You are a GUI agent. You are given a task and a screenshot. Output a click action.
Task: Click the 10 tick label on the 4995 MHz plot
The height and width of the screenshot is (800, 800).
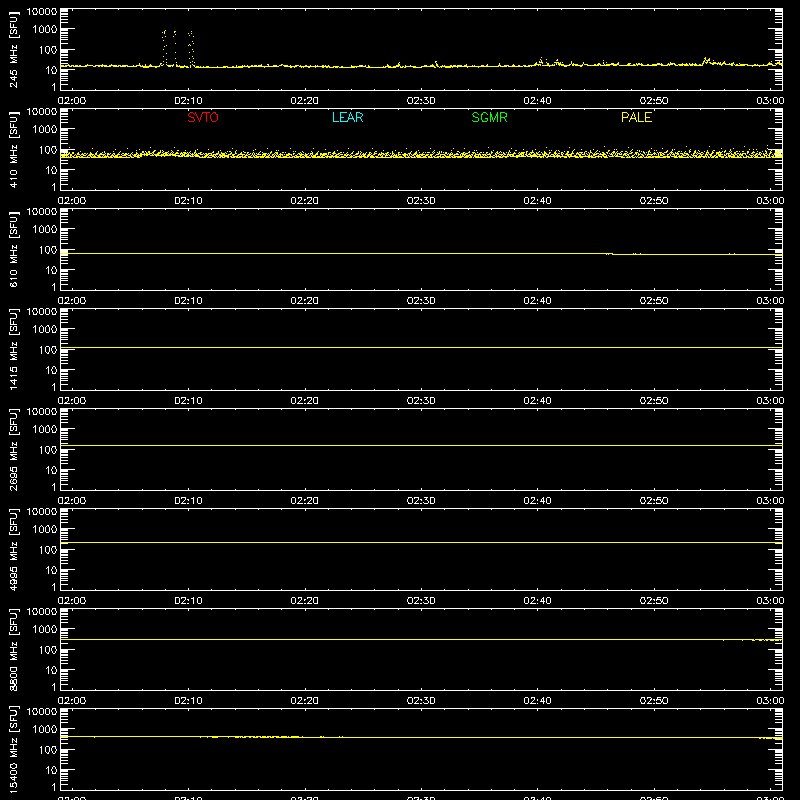coord(51,570)
